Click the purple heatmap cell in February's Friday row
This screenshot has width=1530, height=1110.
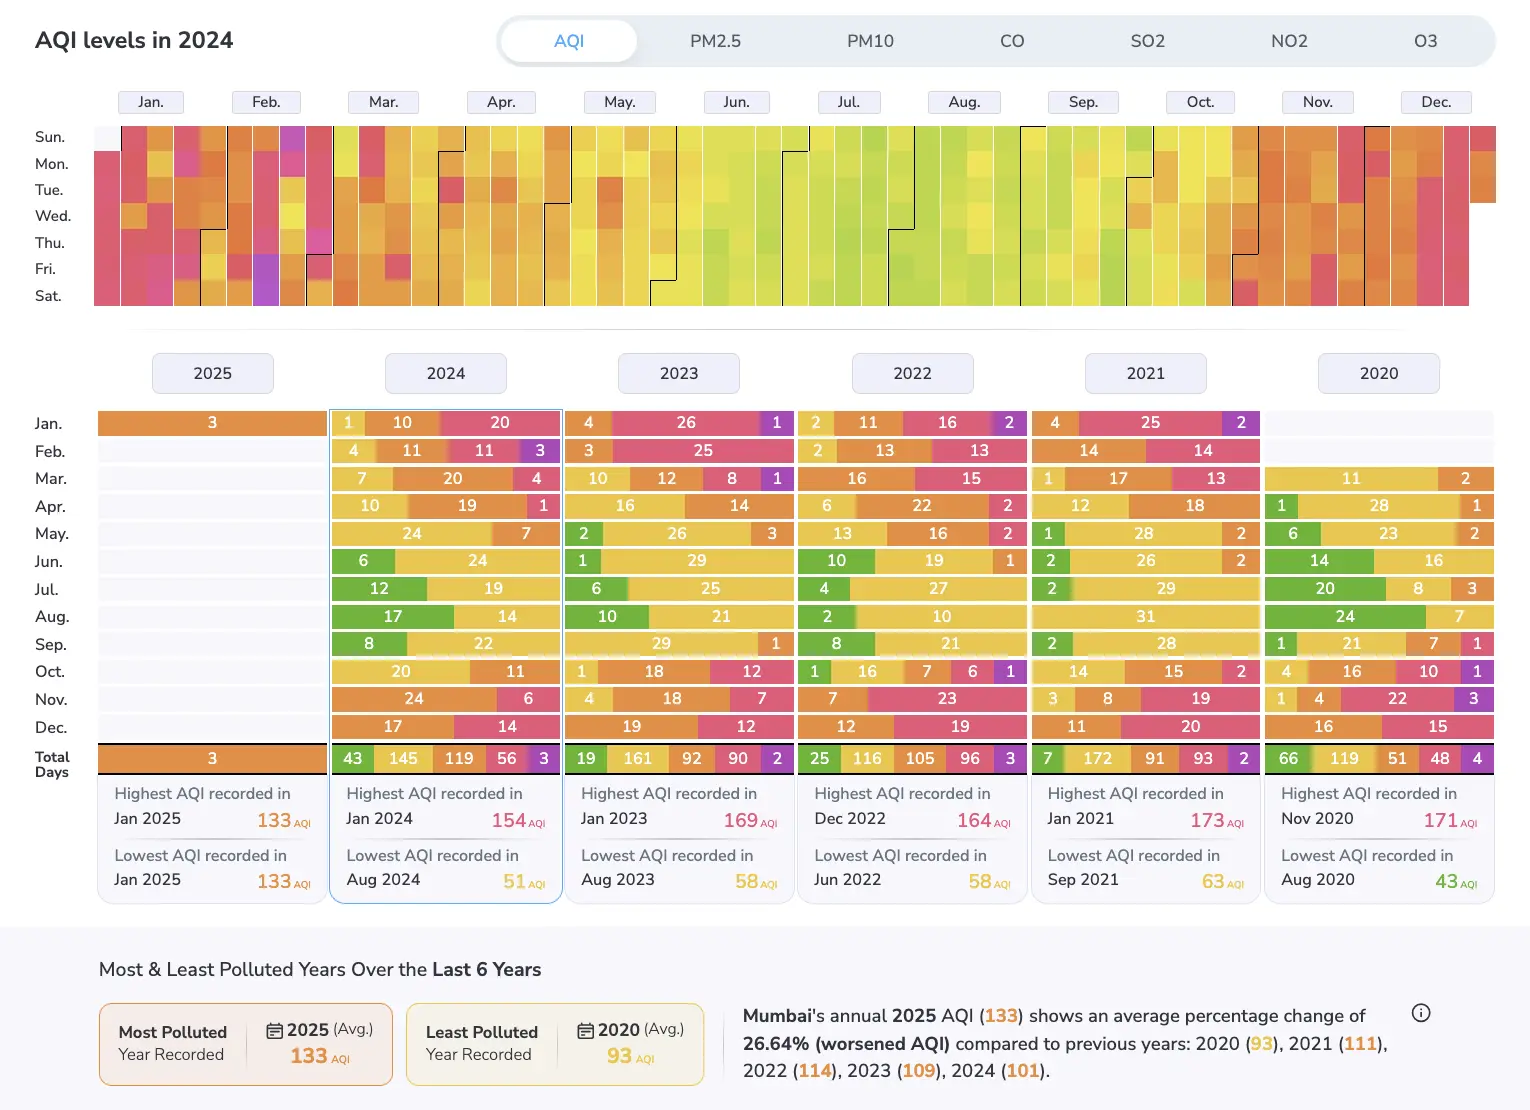point(266,267)
